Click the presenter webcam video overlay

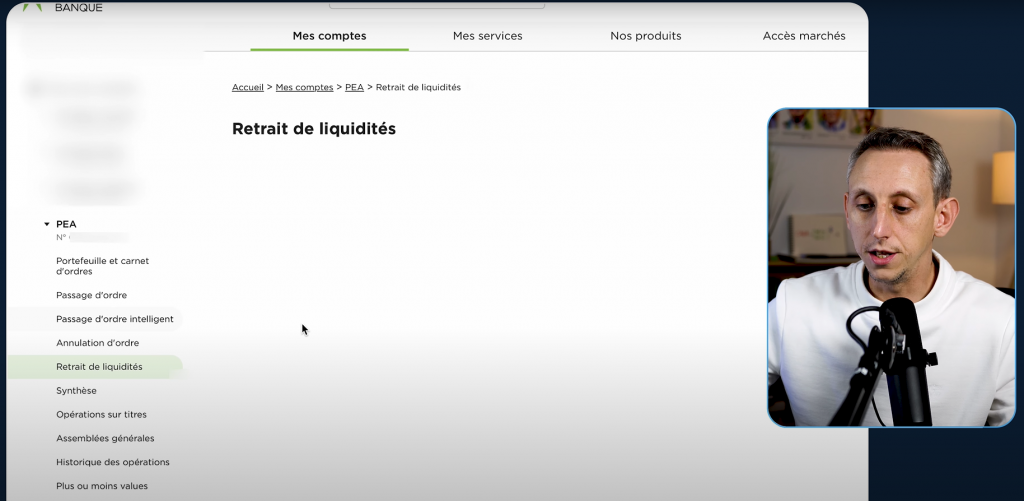coord(890,268)
